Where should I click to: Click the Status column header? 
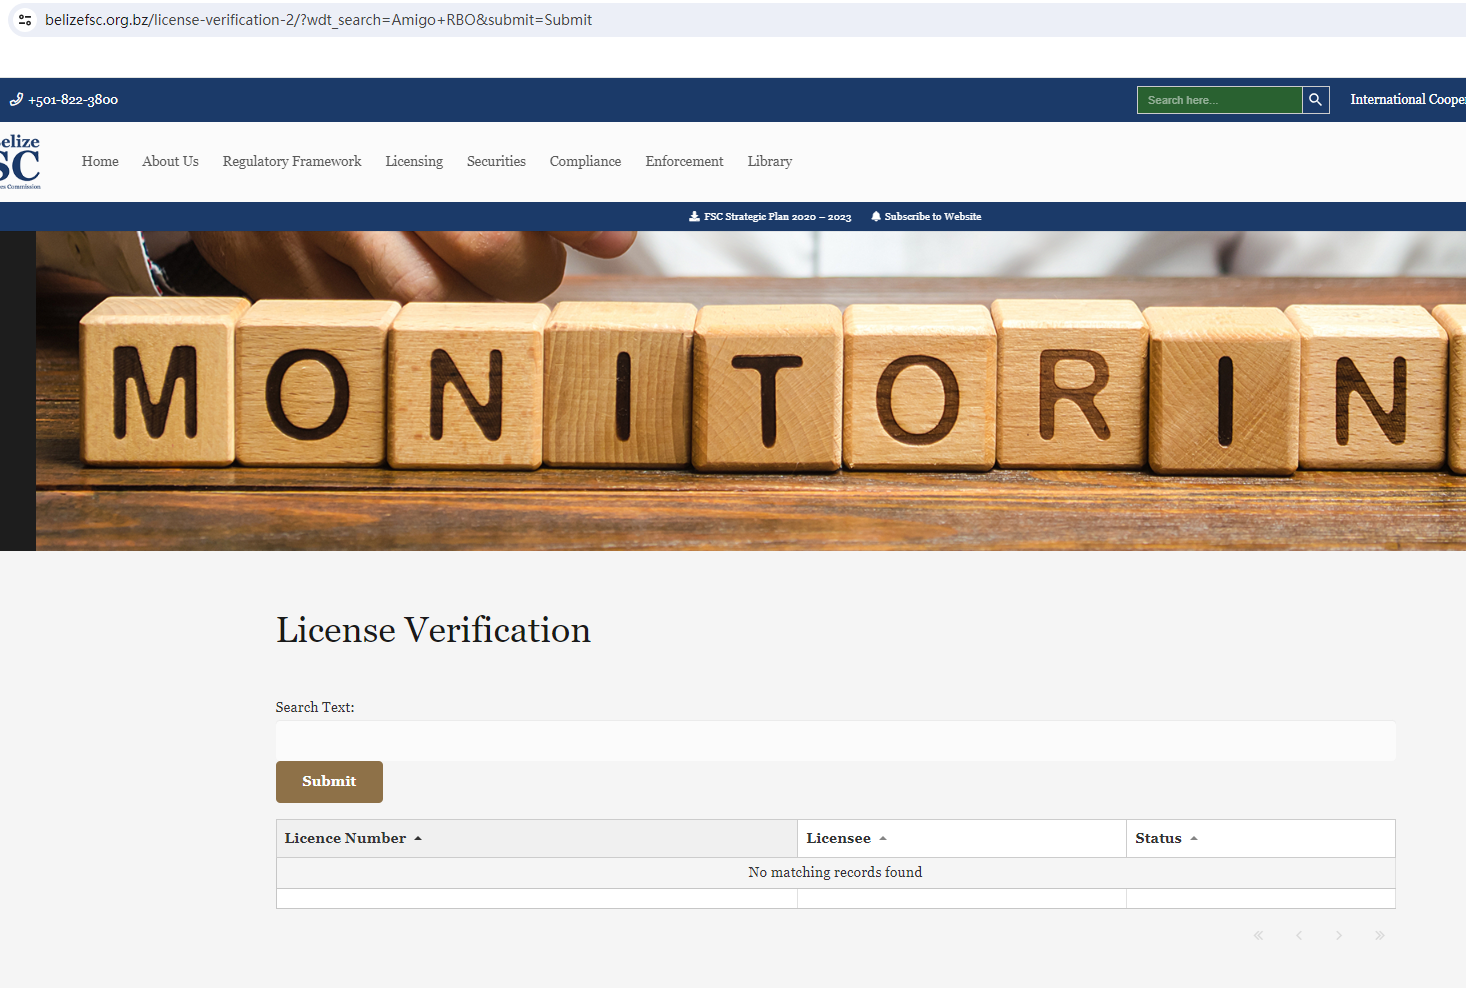[x=1261, y=839]
